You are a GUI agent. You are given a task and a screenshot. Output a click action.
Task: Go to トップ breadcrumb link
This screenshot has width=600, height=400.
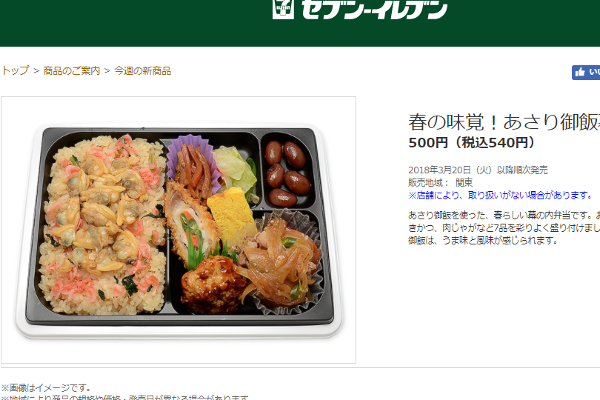(x=15, y=70)
